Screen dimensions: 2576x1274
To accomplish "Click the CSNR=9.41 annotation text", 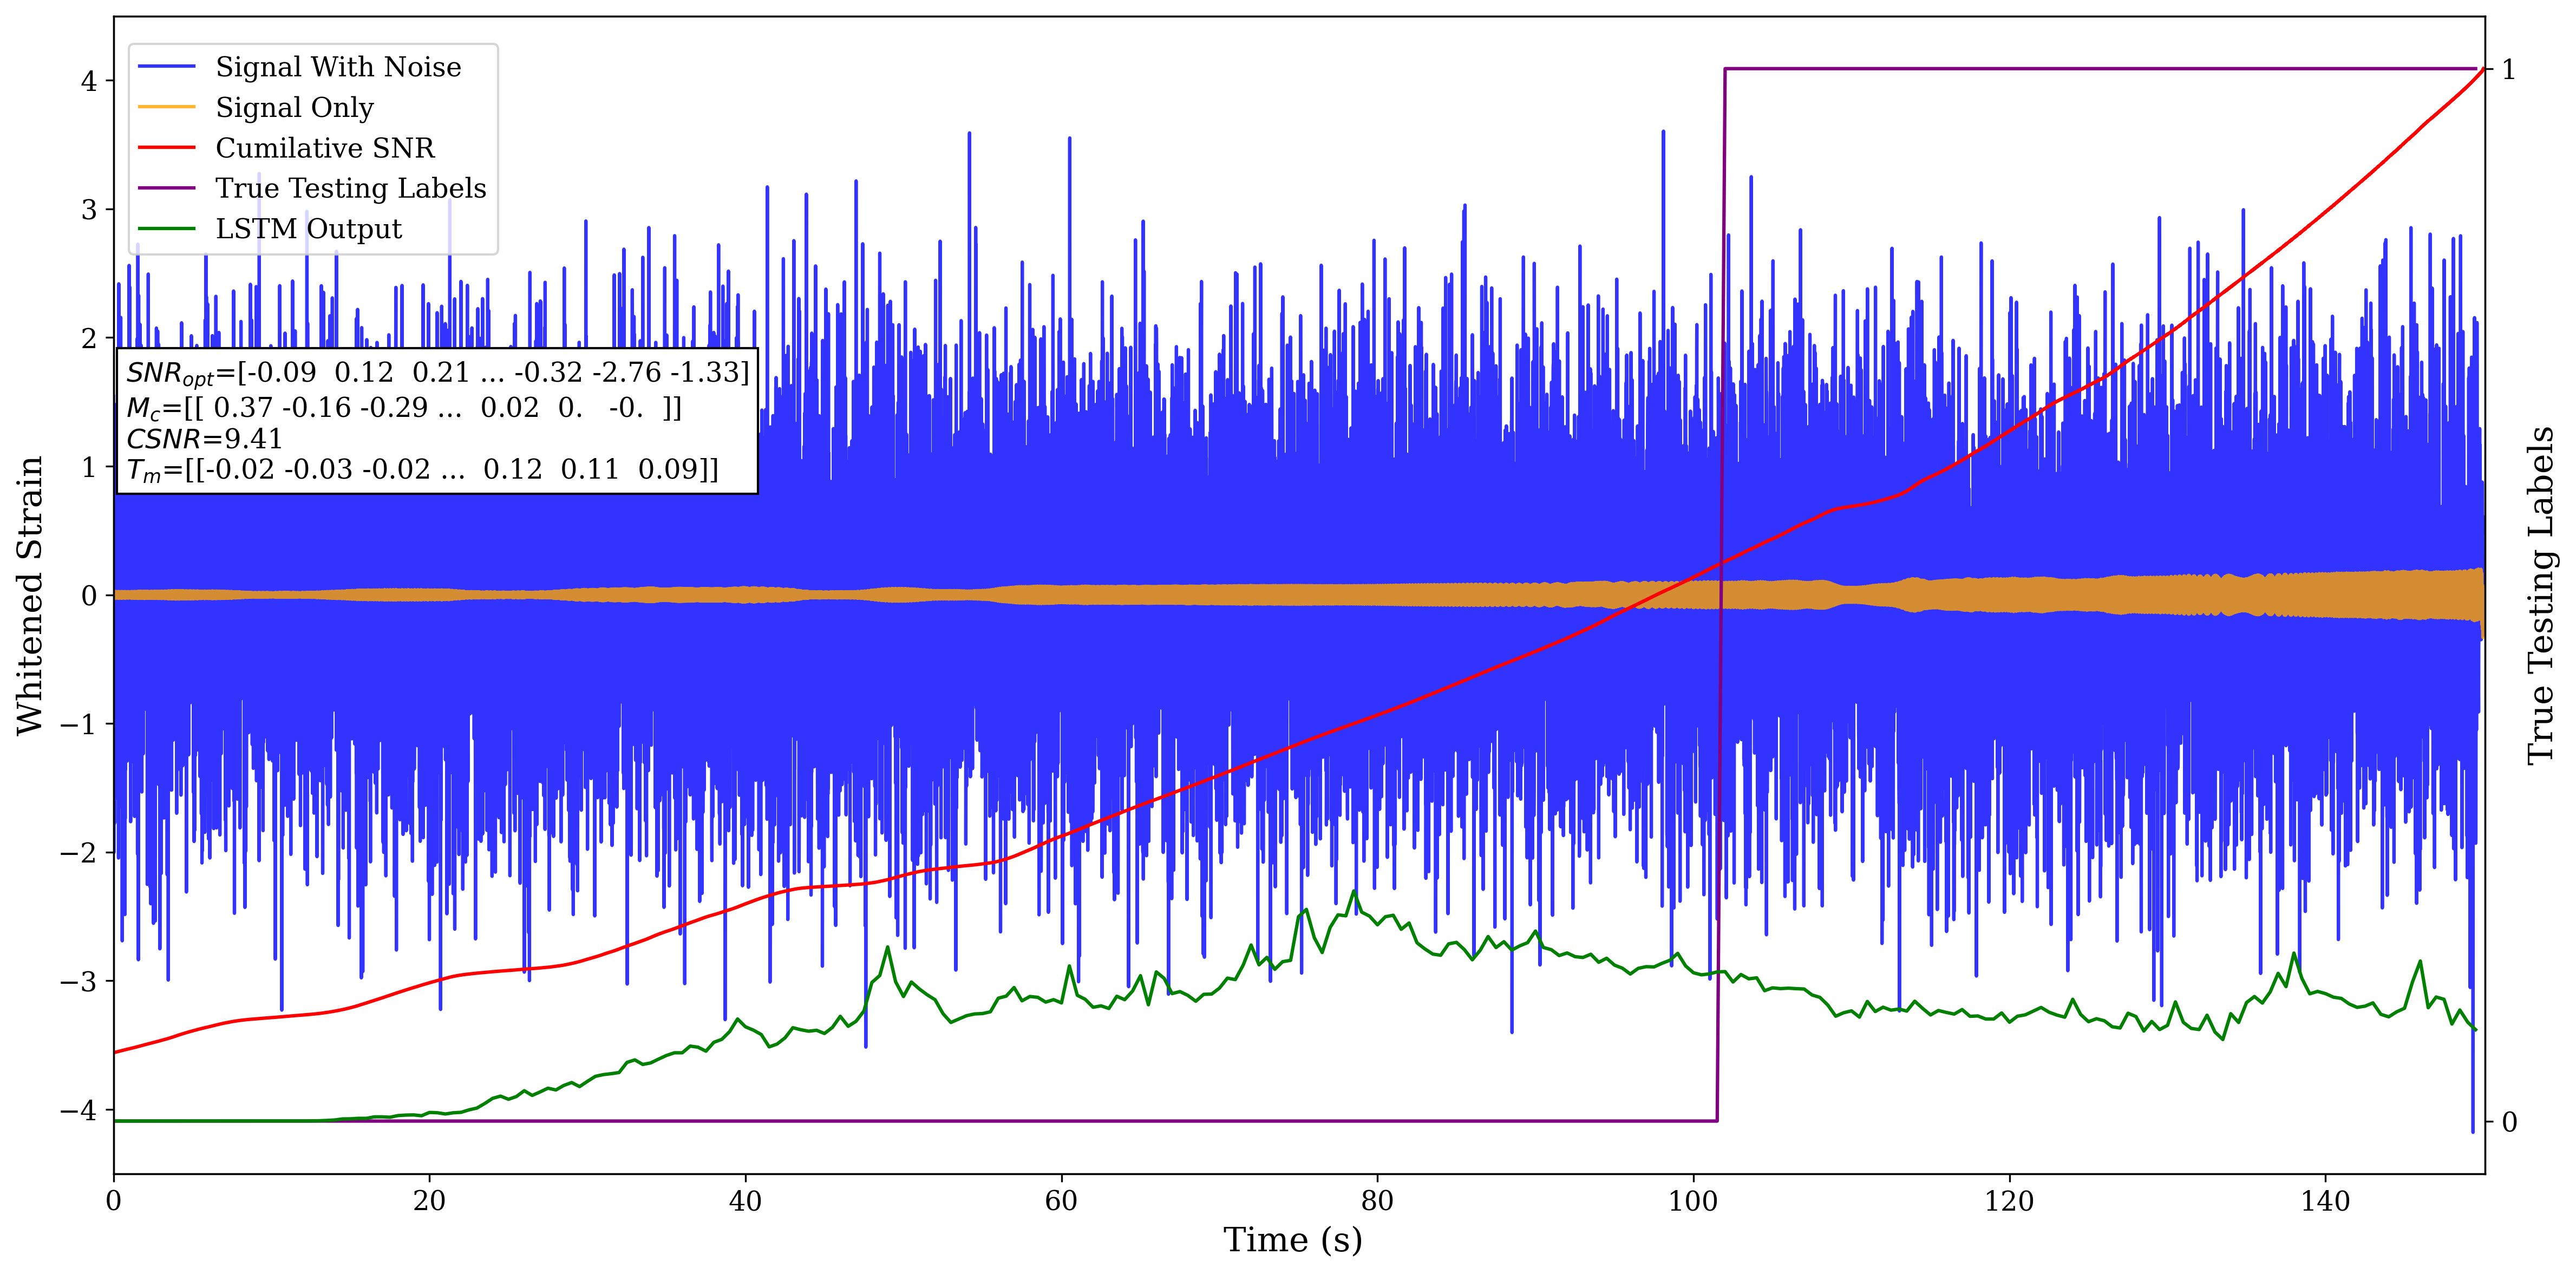I will (204, 439).
